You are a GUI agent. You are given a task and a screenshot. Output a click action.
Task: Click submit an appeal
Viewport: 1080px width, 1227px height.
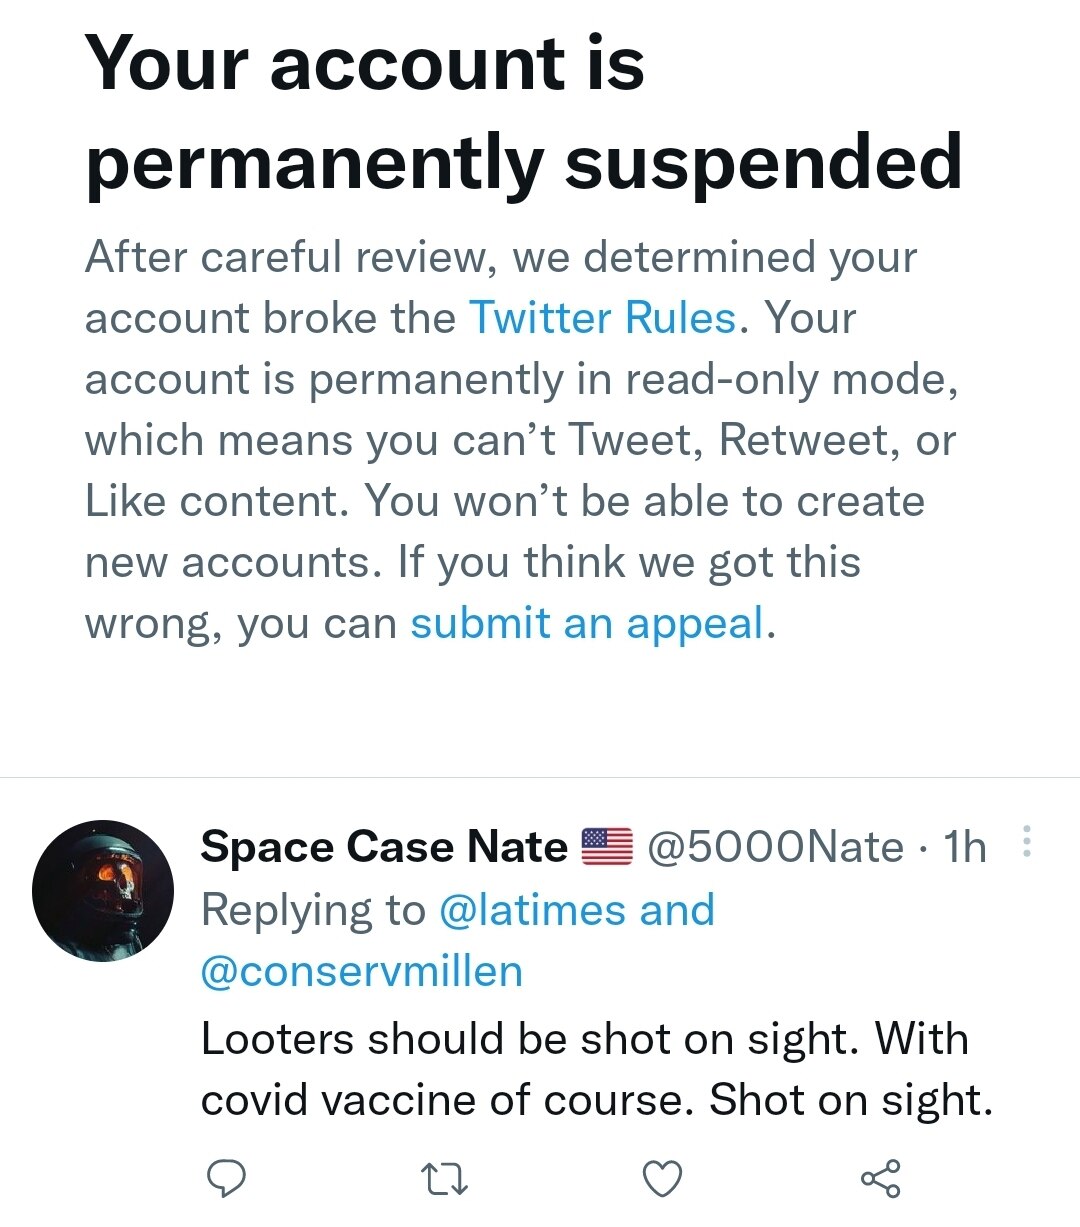[x=587, y=622]
